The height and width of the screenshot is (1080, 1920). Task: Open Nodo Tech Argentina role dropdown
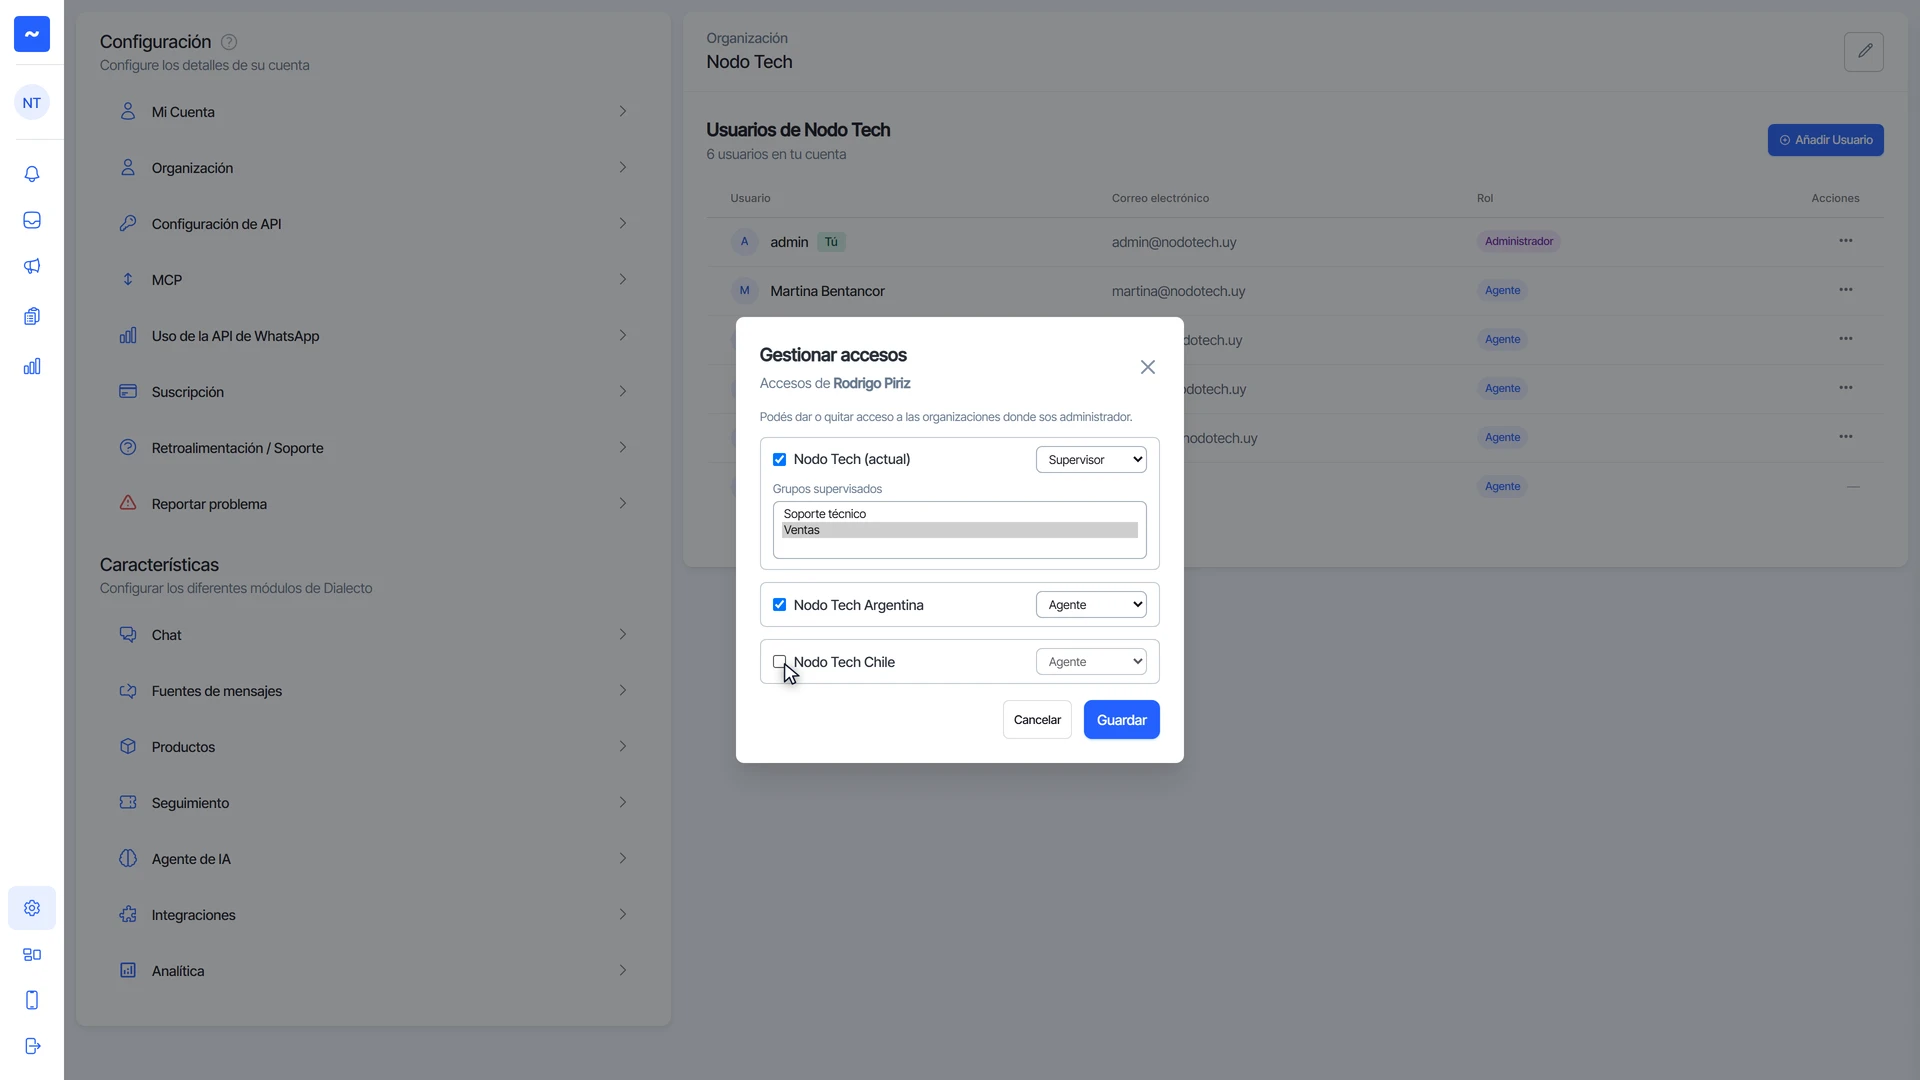pyautogui.click(x=1091, y=605)
